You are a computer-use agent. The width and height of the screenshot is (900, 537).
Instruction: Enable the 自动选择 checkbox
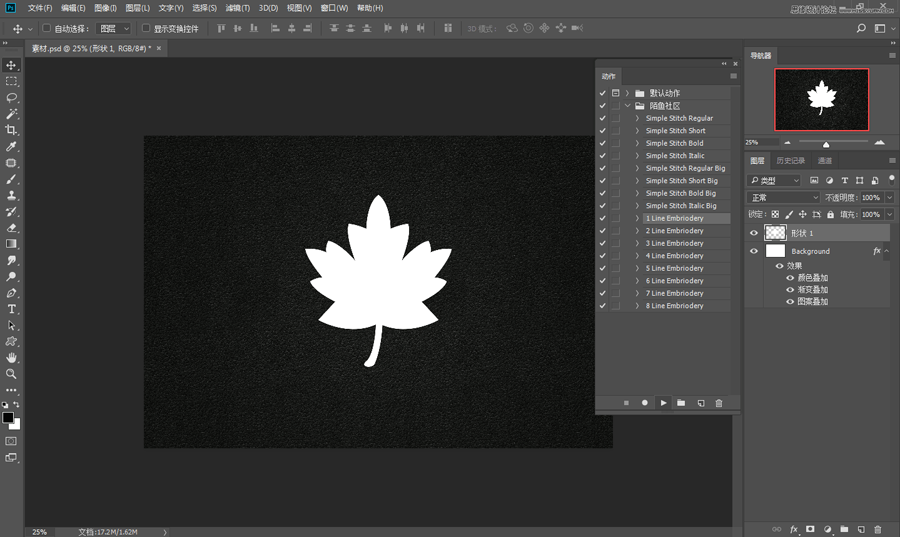[x=47, y=29]
